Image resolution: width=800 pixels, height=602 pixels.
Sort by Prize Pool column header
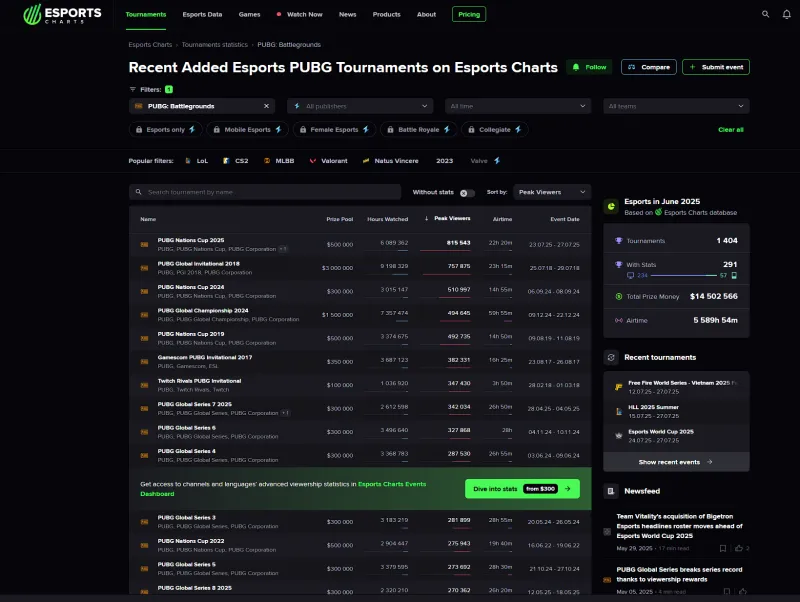click(340, 219)
